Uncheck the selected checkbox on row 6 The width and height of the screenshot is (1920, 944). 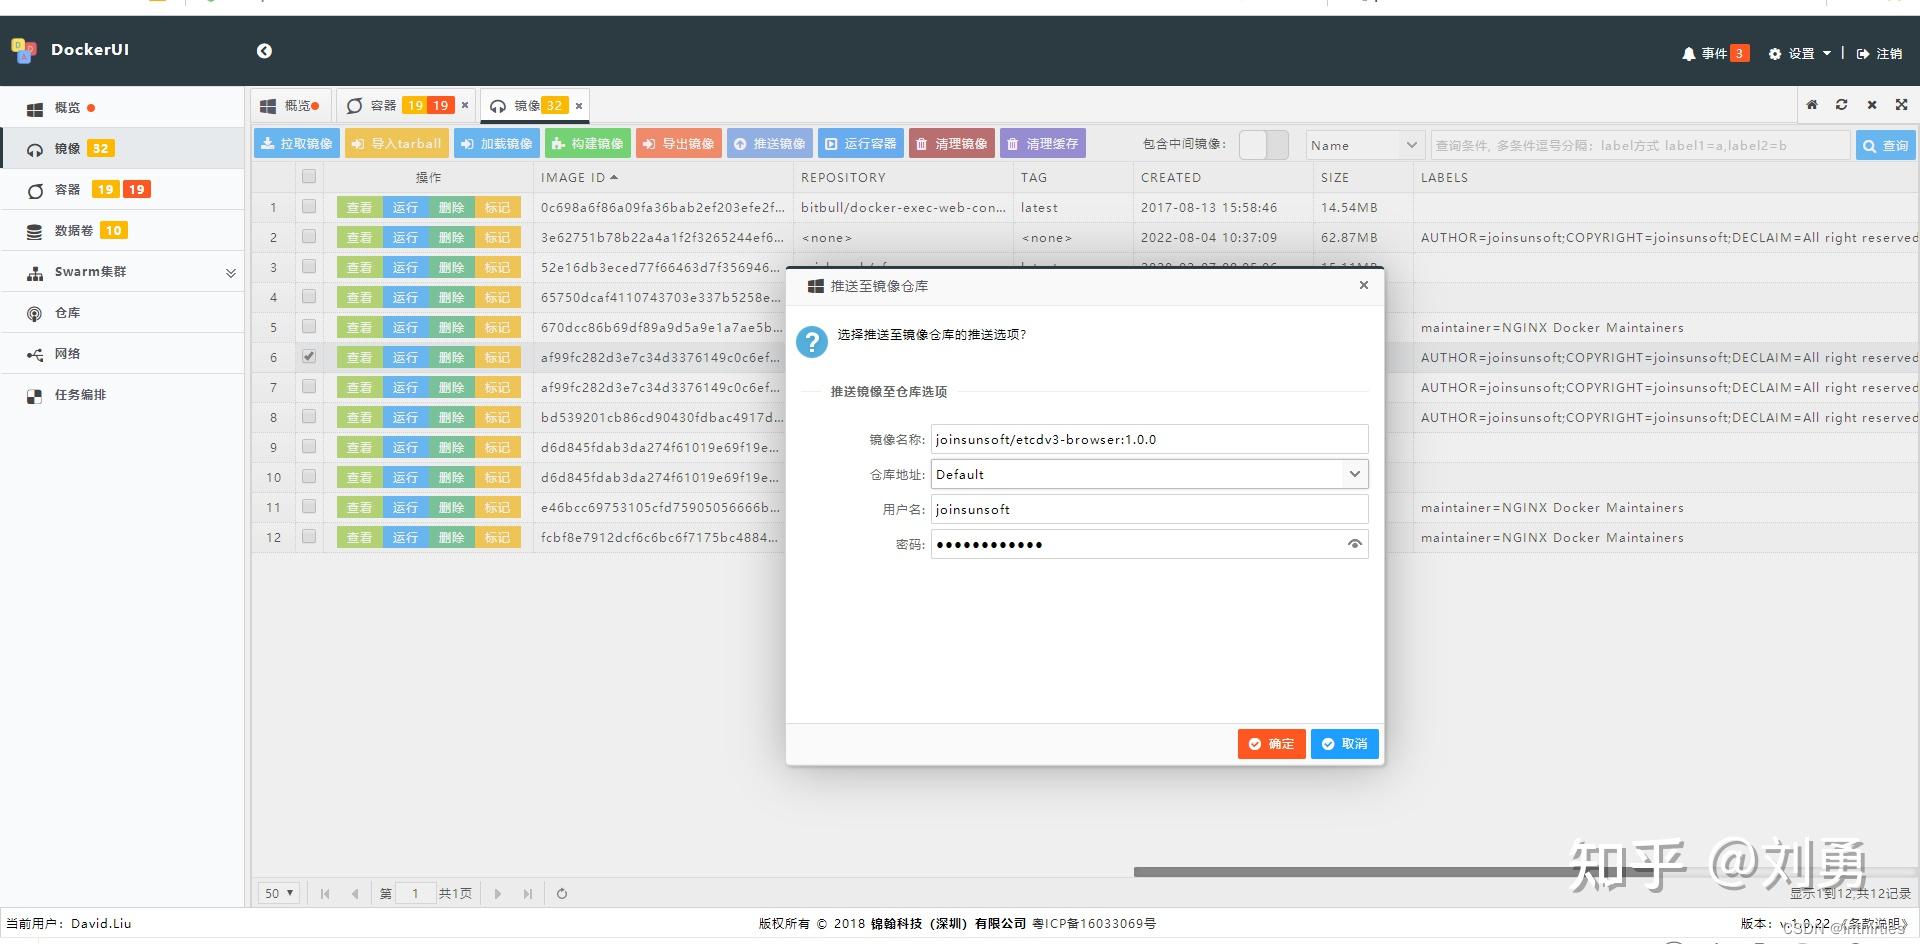[x=309, y=356]
